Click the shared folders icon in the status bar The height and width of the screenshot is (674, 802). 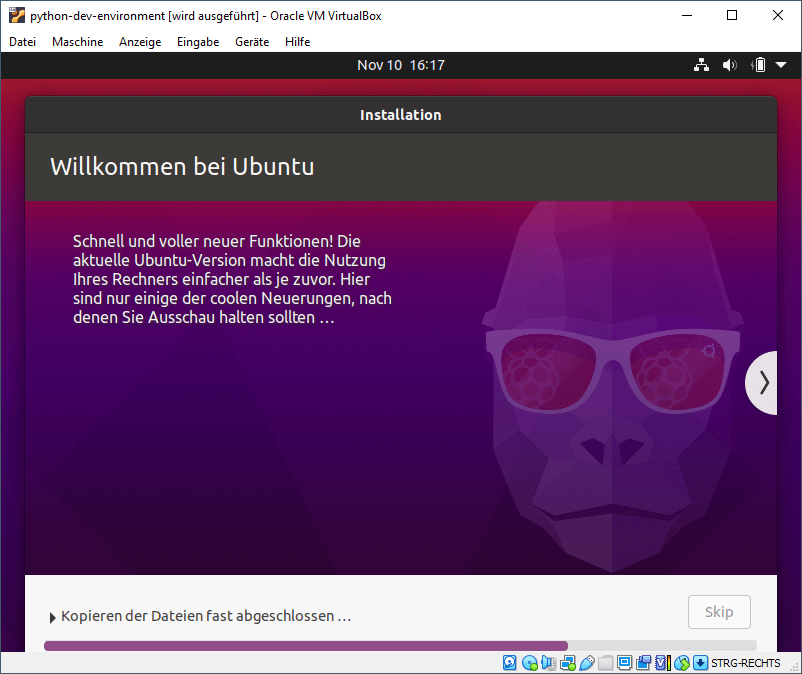(x=607, y=662)
